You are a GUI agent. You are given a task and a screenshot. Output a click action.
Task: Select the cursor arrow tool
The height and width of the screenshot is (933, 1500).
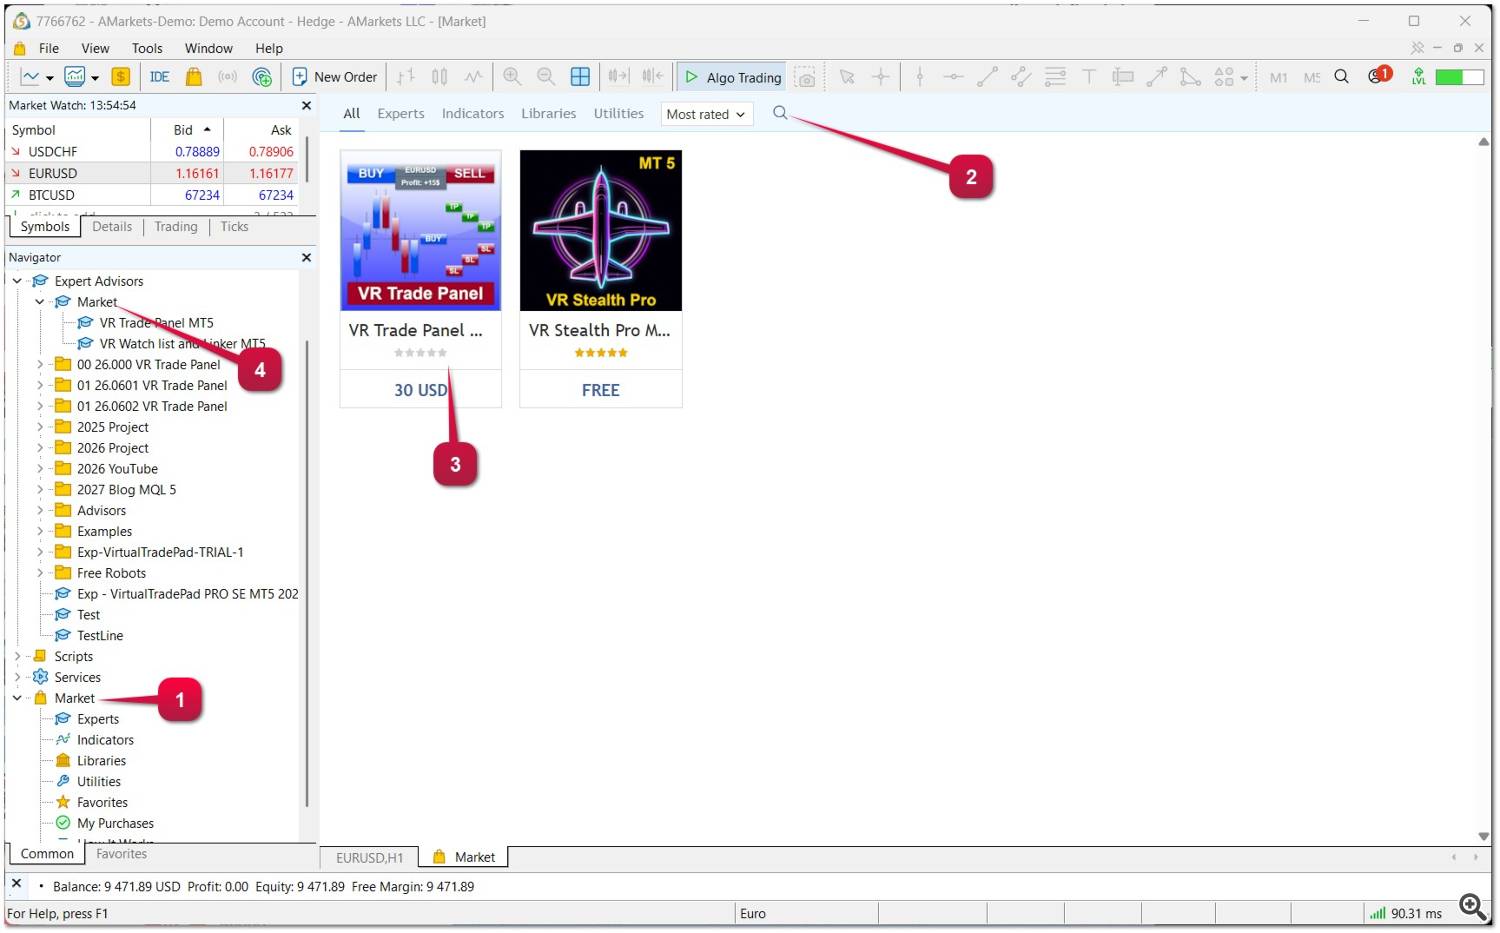847,77
